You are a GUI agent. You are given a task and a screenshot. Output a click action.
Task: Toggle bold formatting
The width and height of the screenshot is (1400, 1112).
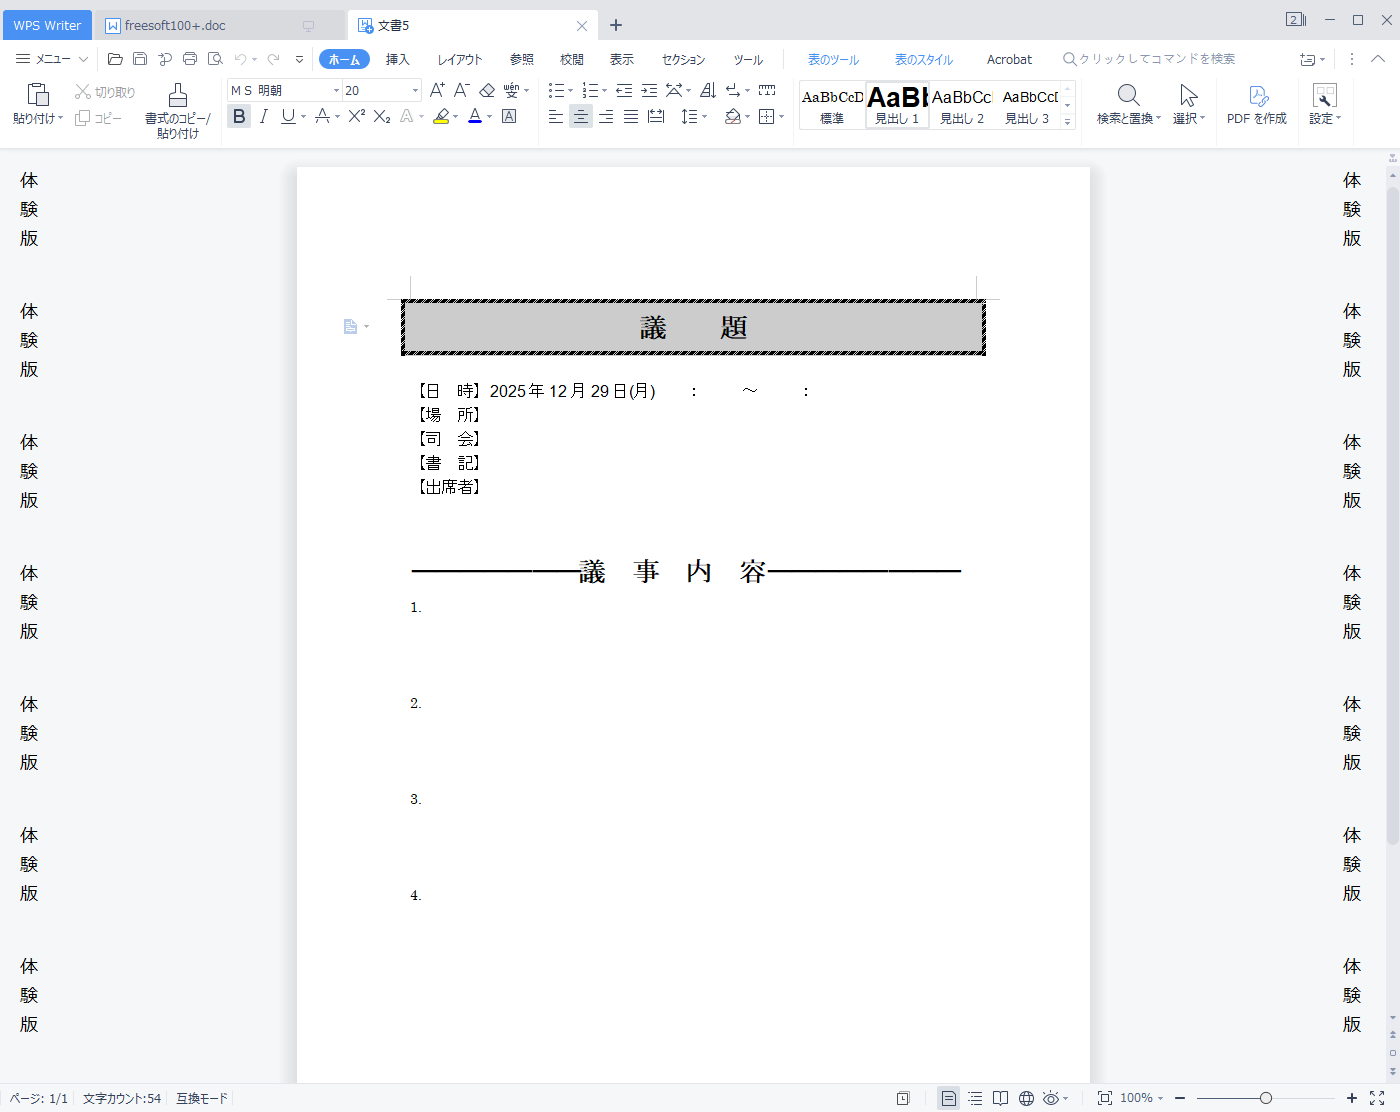[239, 117]
